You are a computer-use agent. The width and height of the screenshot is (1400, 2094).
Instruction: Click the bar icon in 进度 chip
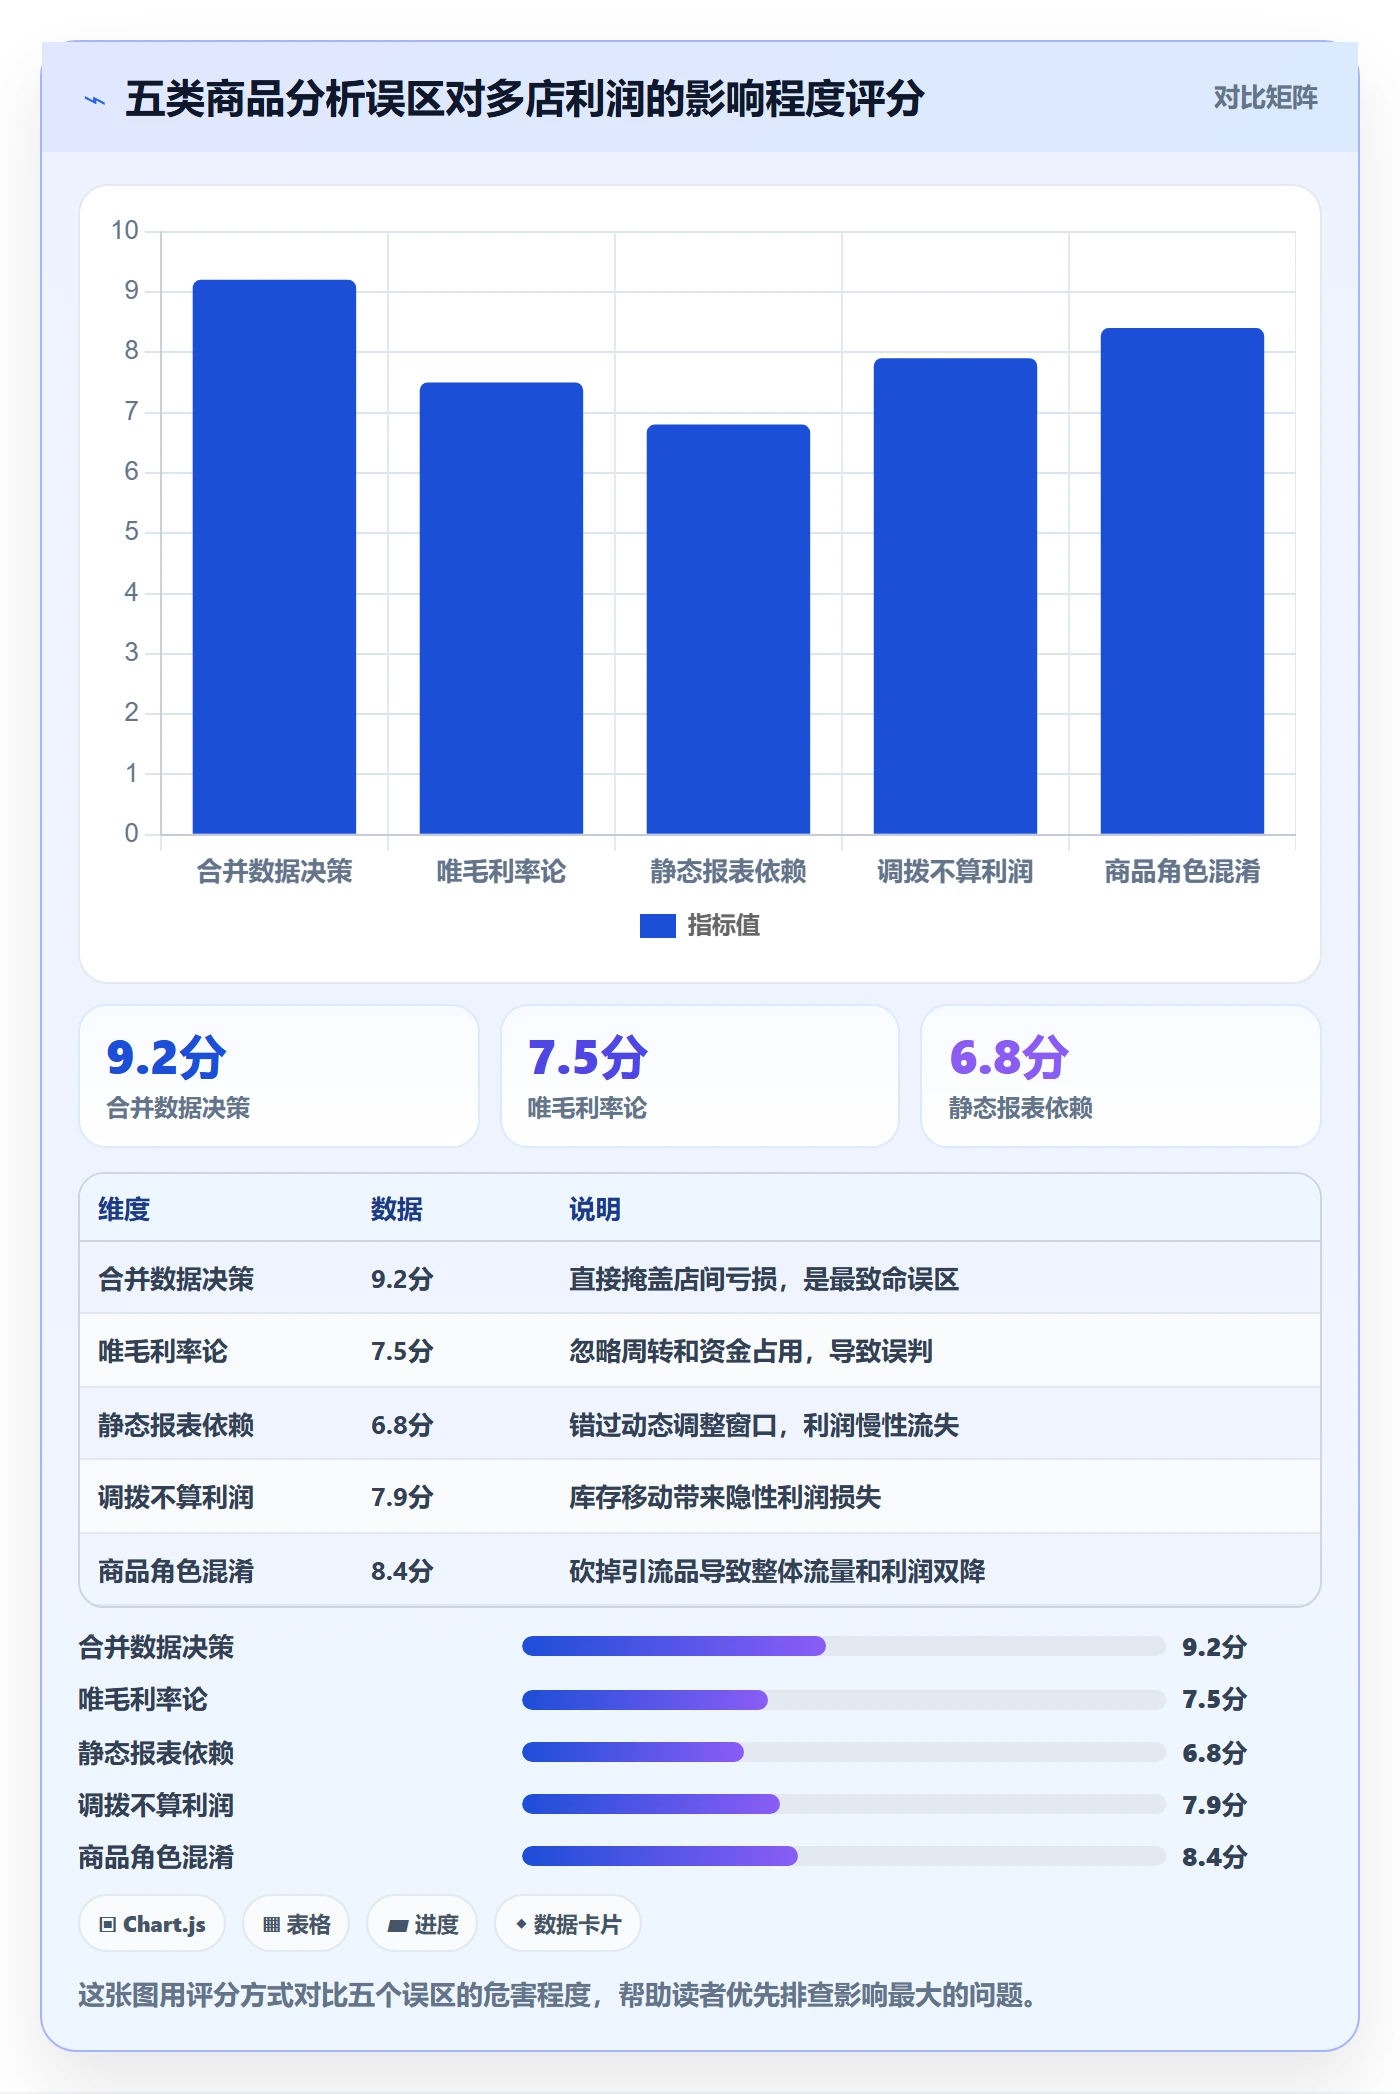coord(397,1926)
